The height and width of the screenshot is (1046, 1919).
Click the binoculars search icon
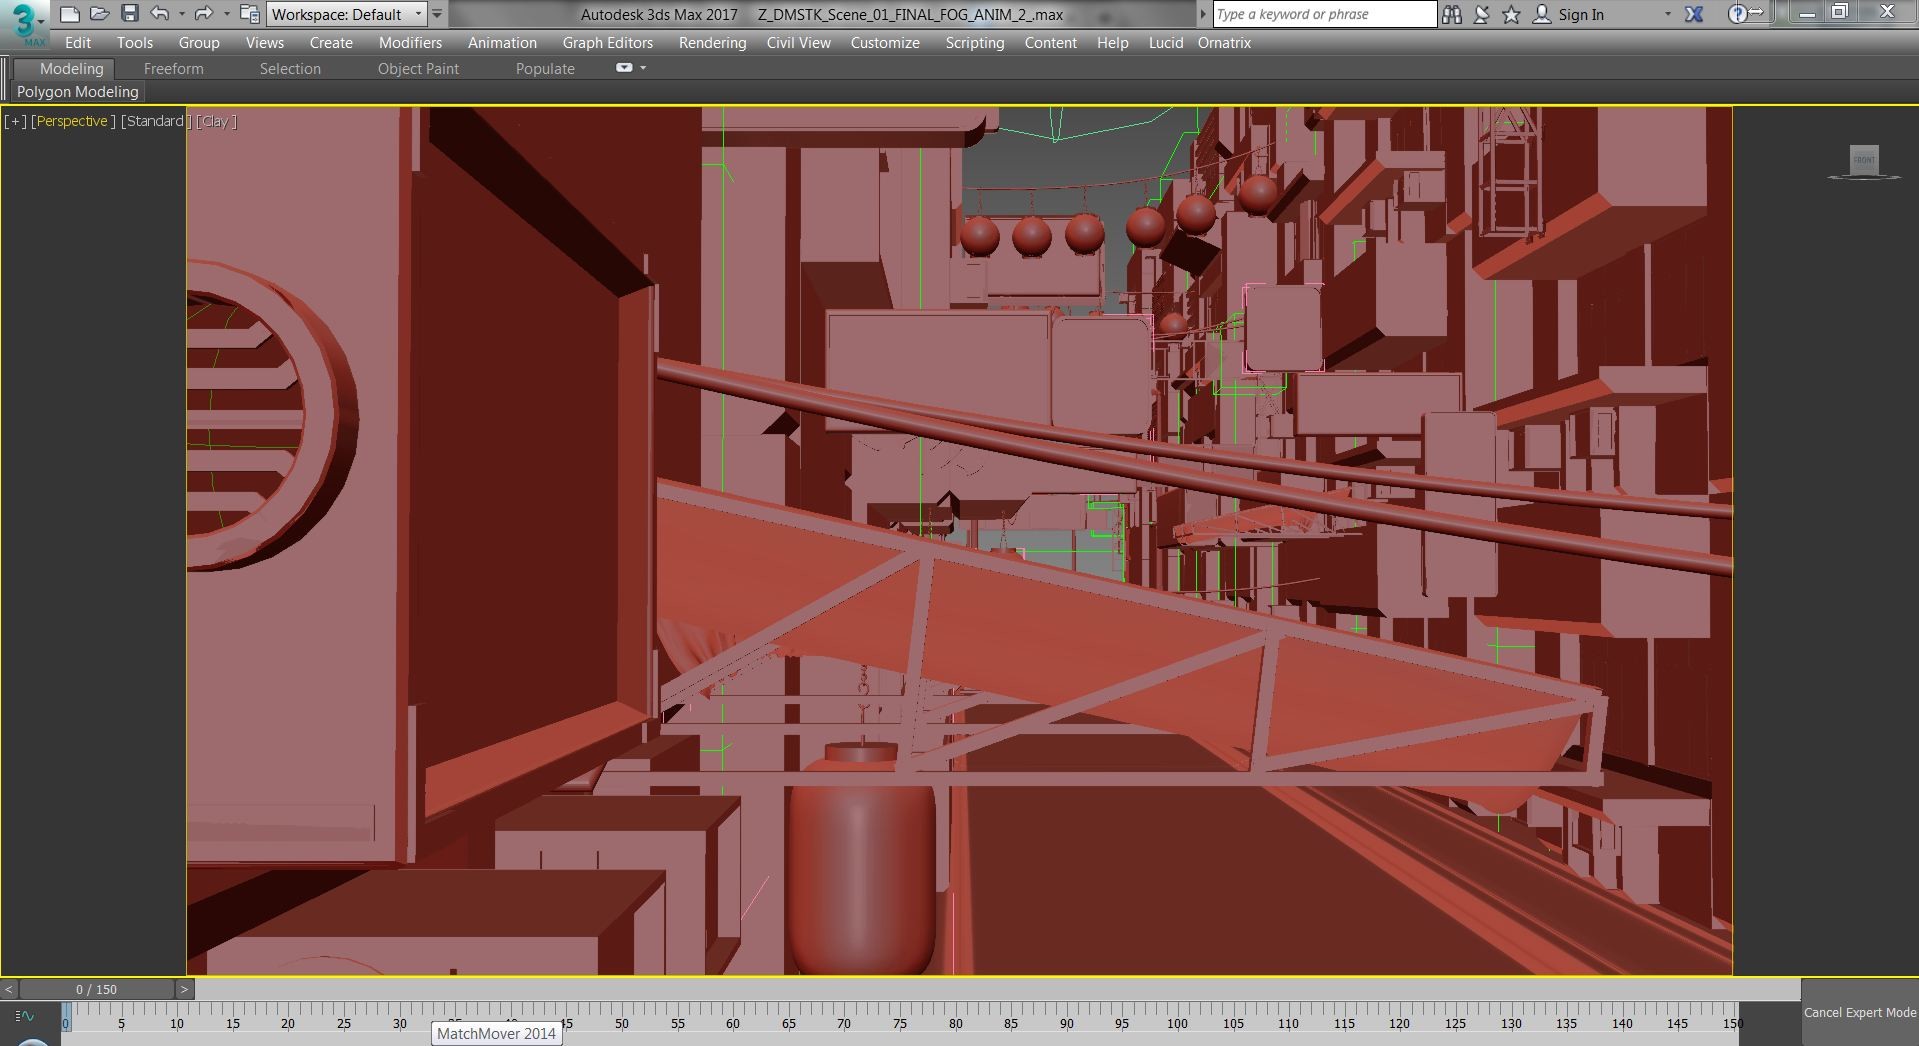pyautogui.click(x=1452, y=14)
